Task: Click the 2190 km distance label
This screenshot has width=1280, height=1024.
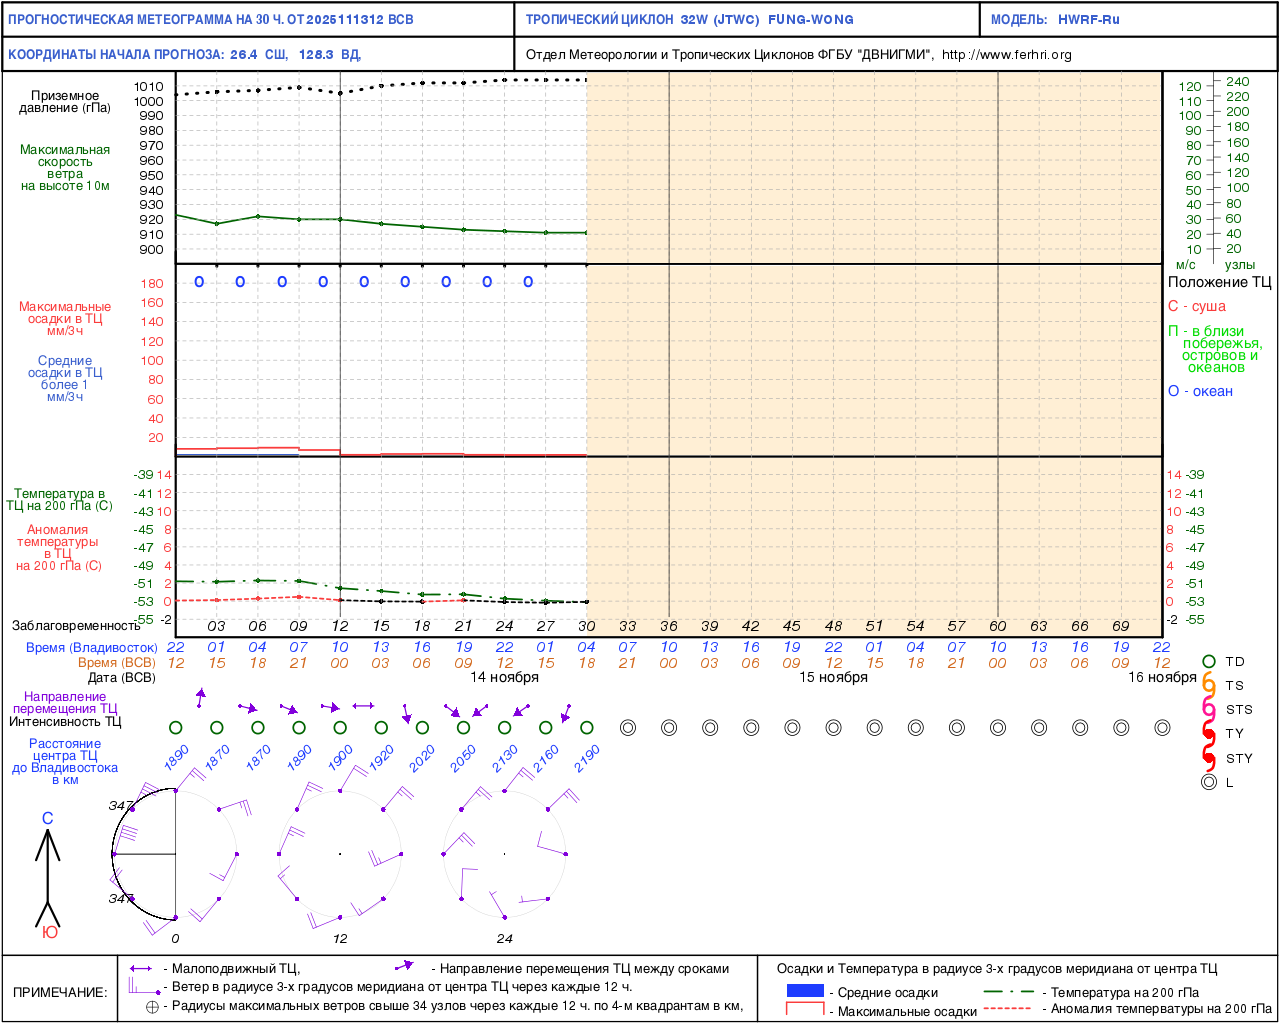Action: coord(587,758)
